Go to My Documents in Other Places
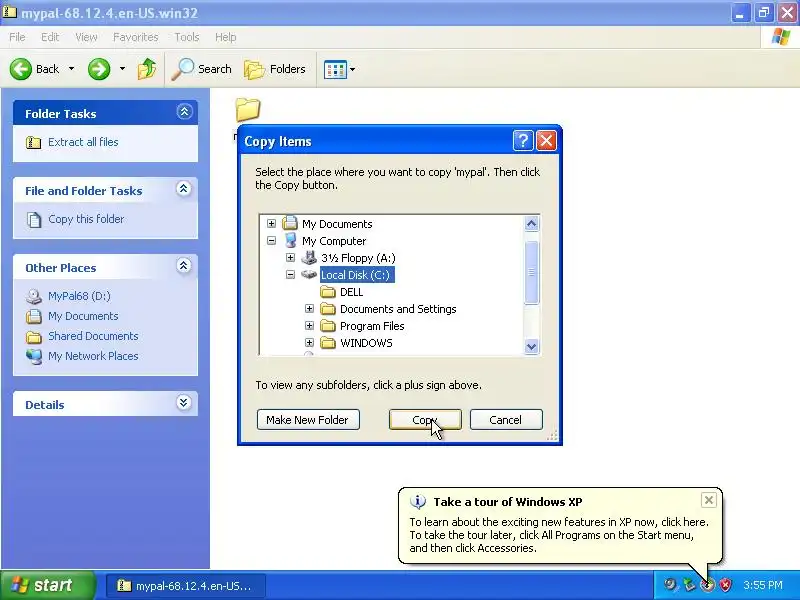 pyautogui.click(x=83, y=316)
